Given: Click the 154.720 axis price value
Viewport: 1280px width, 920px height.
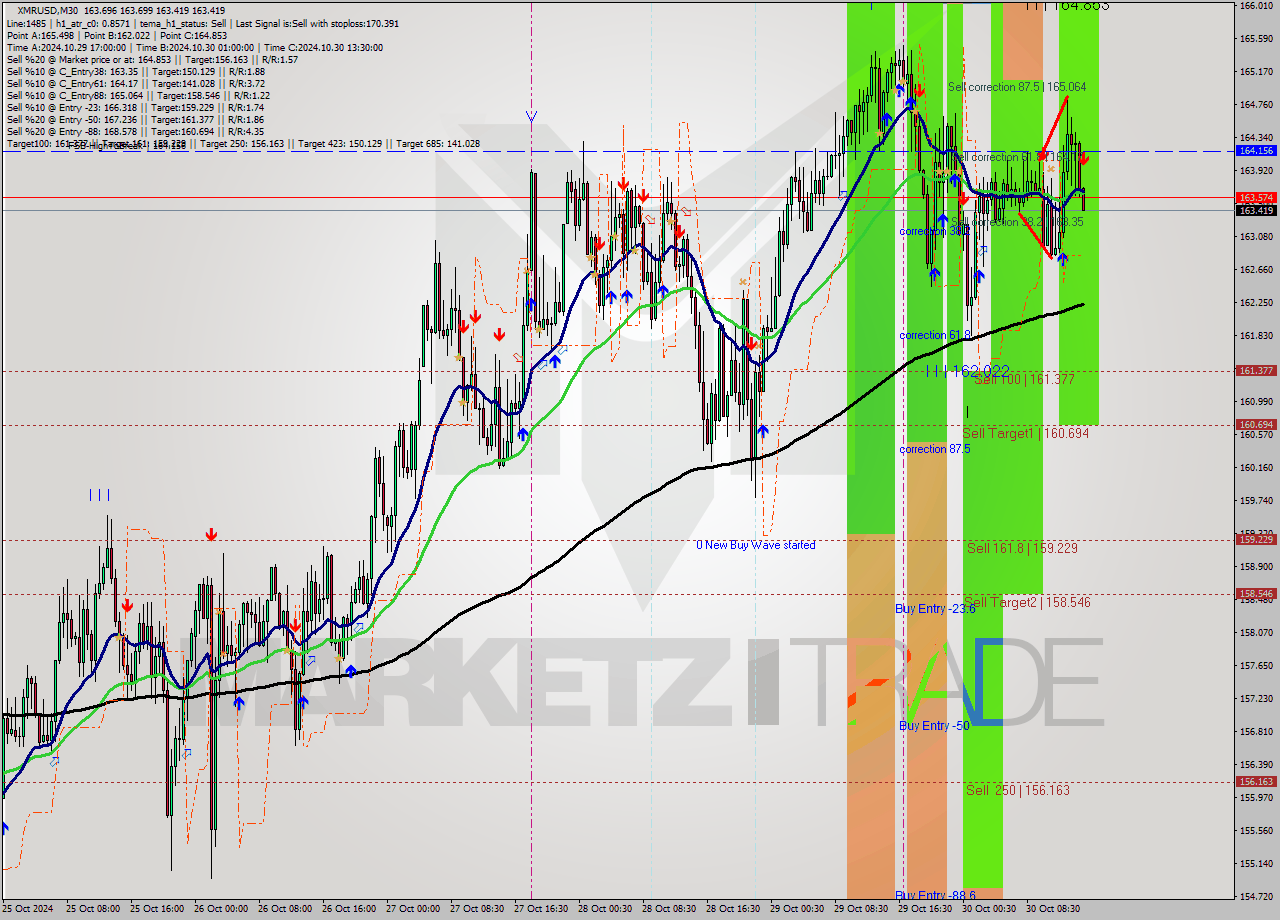Looking at the screenshot, I should click(x=1256, y=897).
